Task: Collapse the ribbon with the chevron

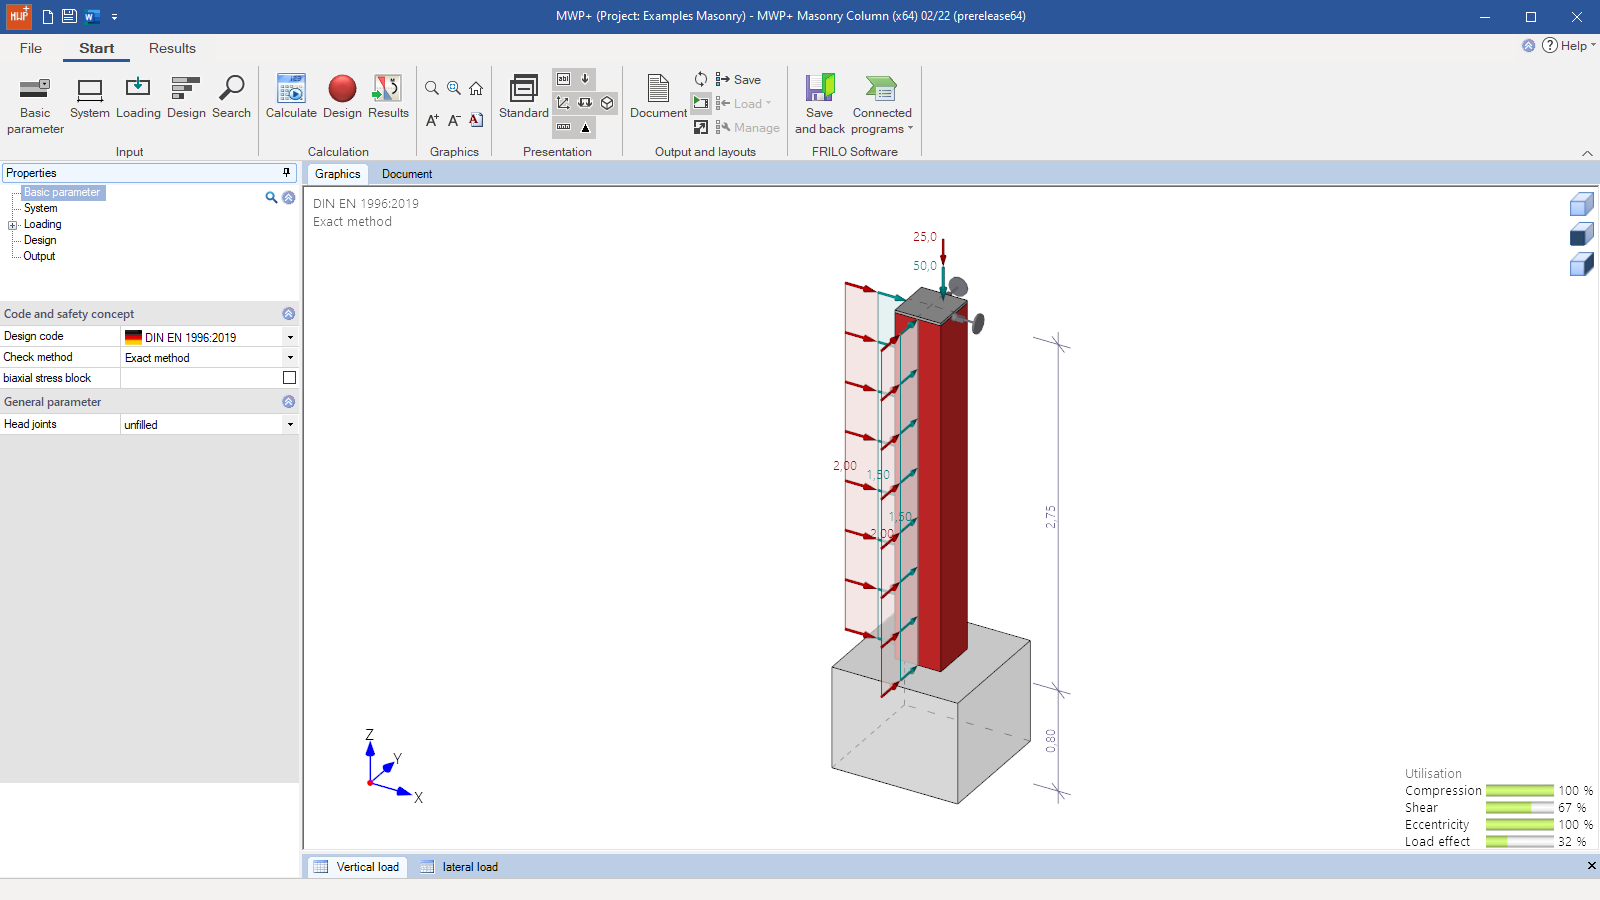Action: click(x=1587, y=153)
